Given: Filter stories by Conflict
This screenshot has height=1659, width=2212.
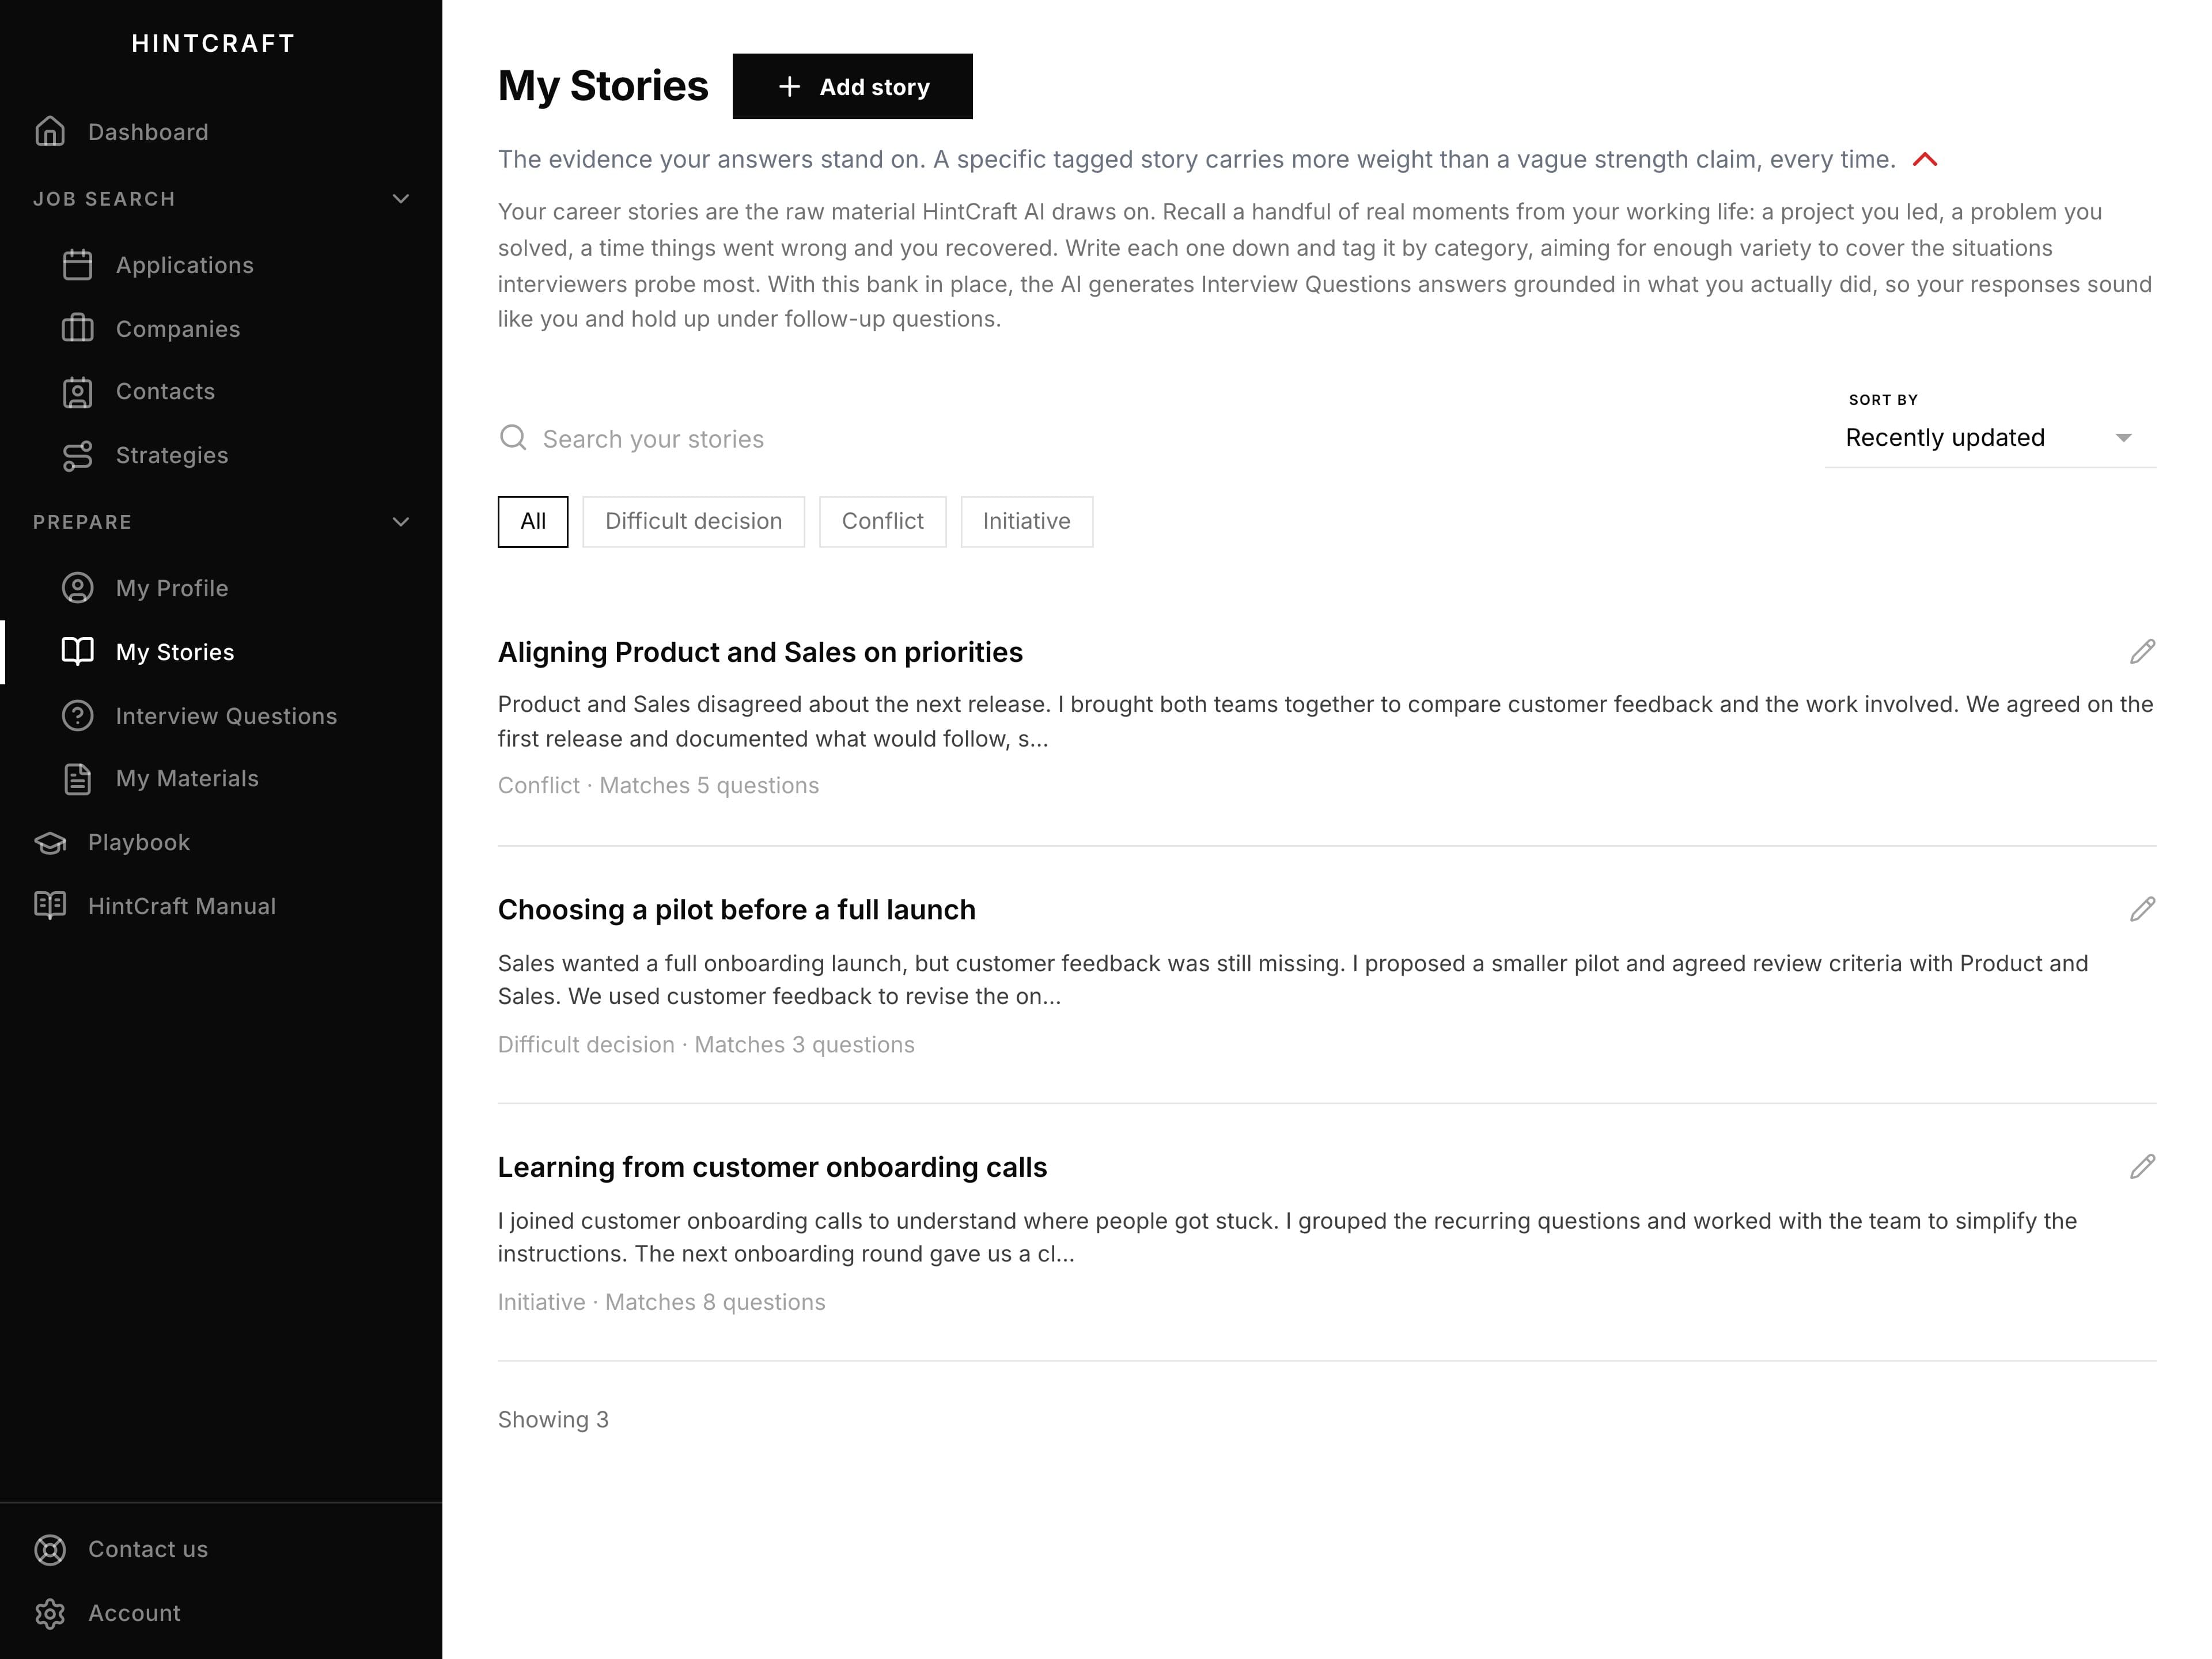Looking at the screenshot, I should point(882,521).
